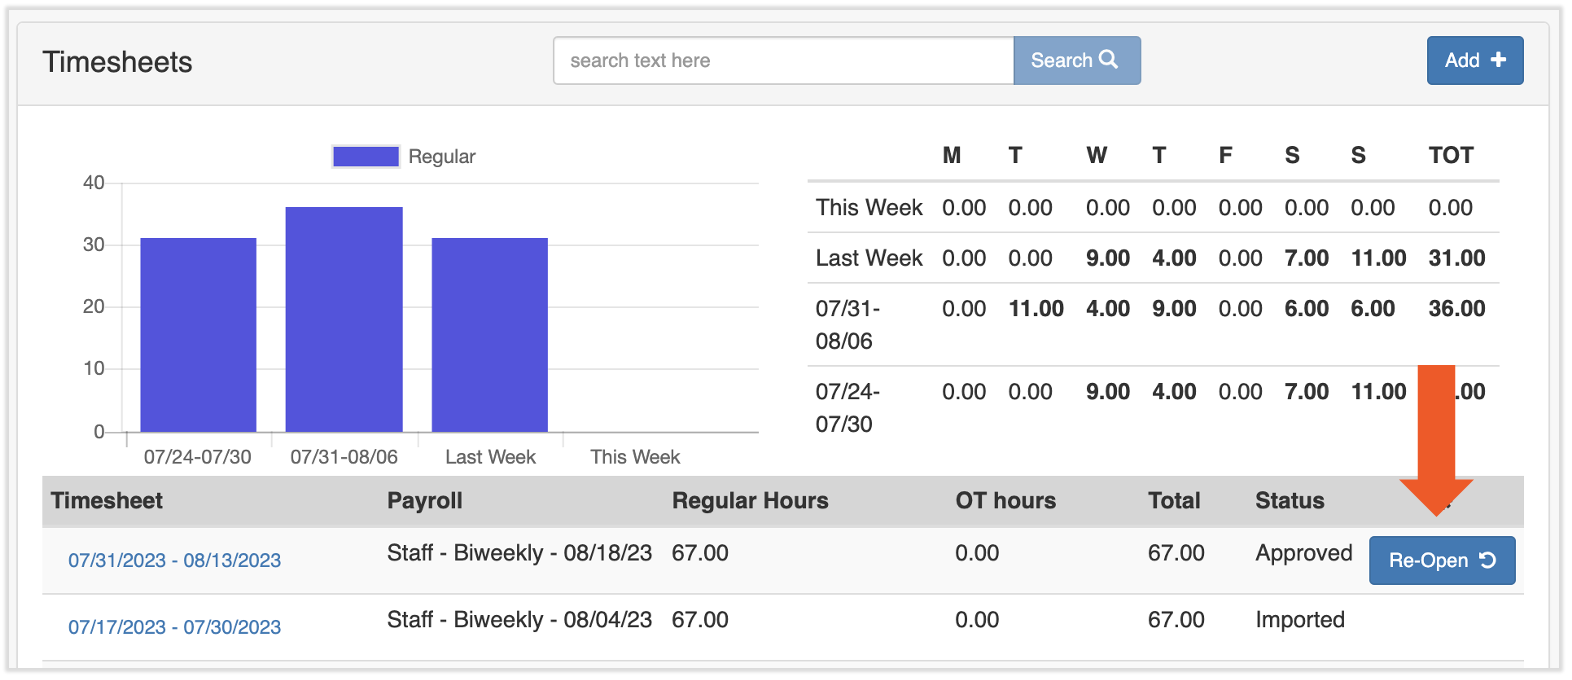Toggle the Regular legend color box
This screenshot has height=680, width=1572.
pyautogui.click(x=366, y=156)
